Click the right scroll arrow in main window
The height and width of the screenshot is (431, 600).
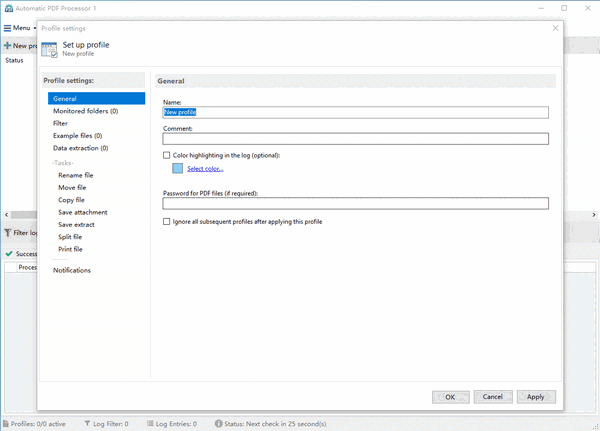[x=594, y=215]
